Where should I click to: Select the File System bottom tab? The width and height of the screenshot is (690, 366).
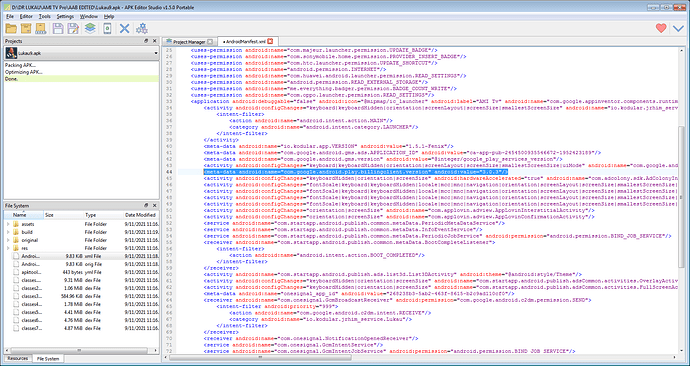point(48,359)
